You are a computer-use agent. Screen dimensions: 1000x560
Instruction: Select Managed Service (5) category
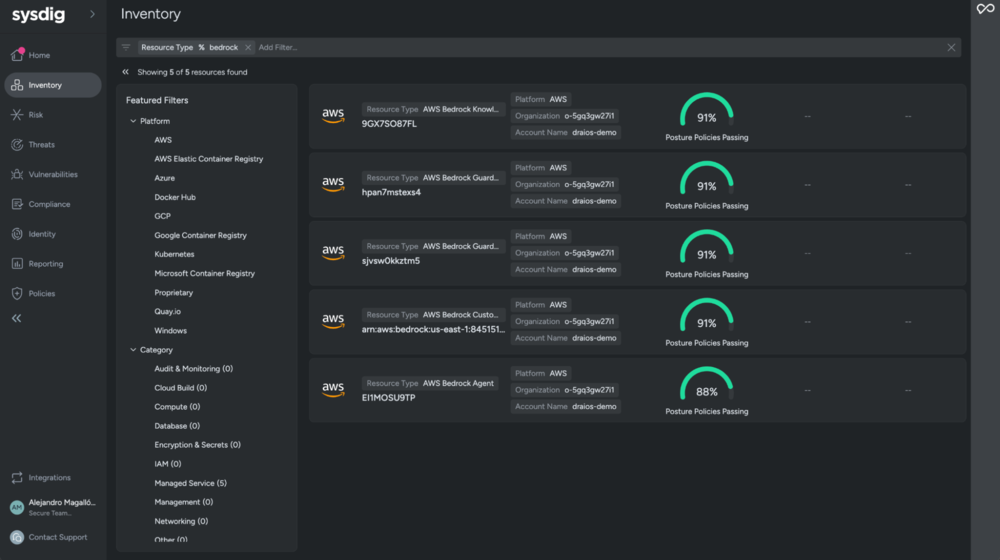[x=190, y=483]
